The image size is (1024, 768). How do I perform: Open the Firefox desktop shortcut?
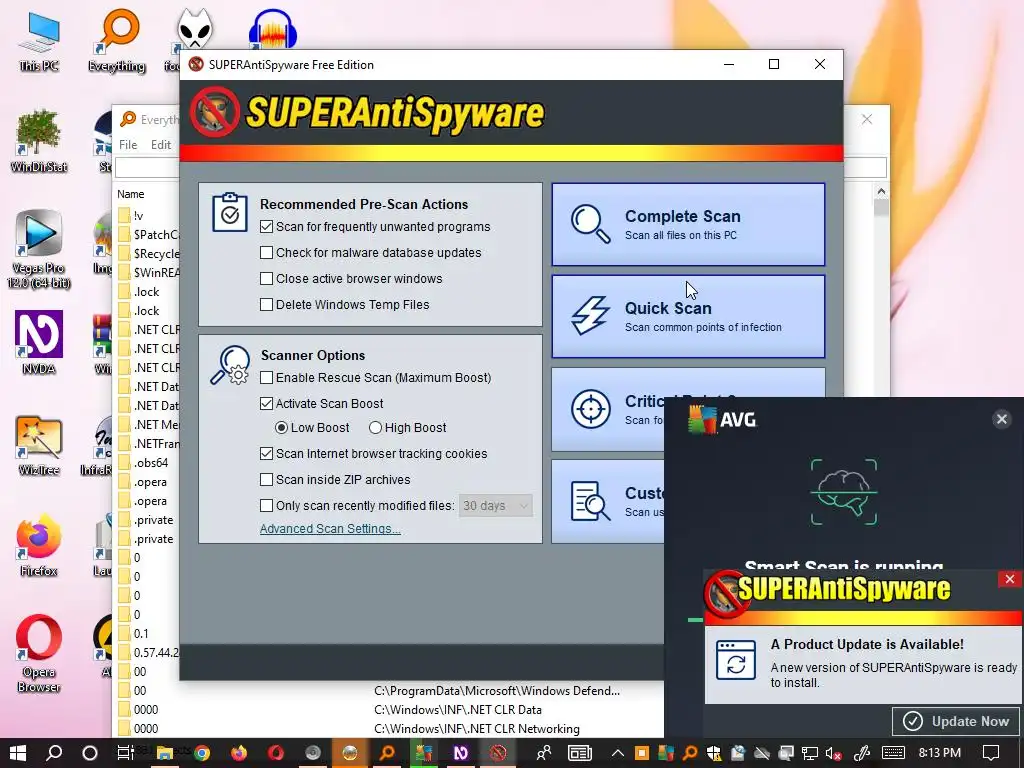tap(39, 546)
